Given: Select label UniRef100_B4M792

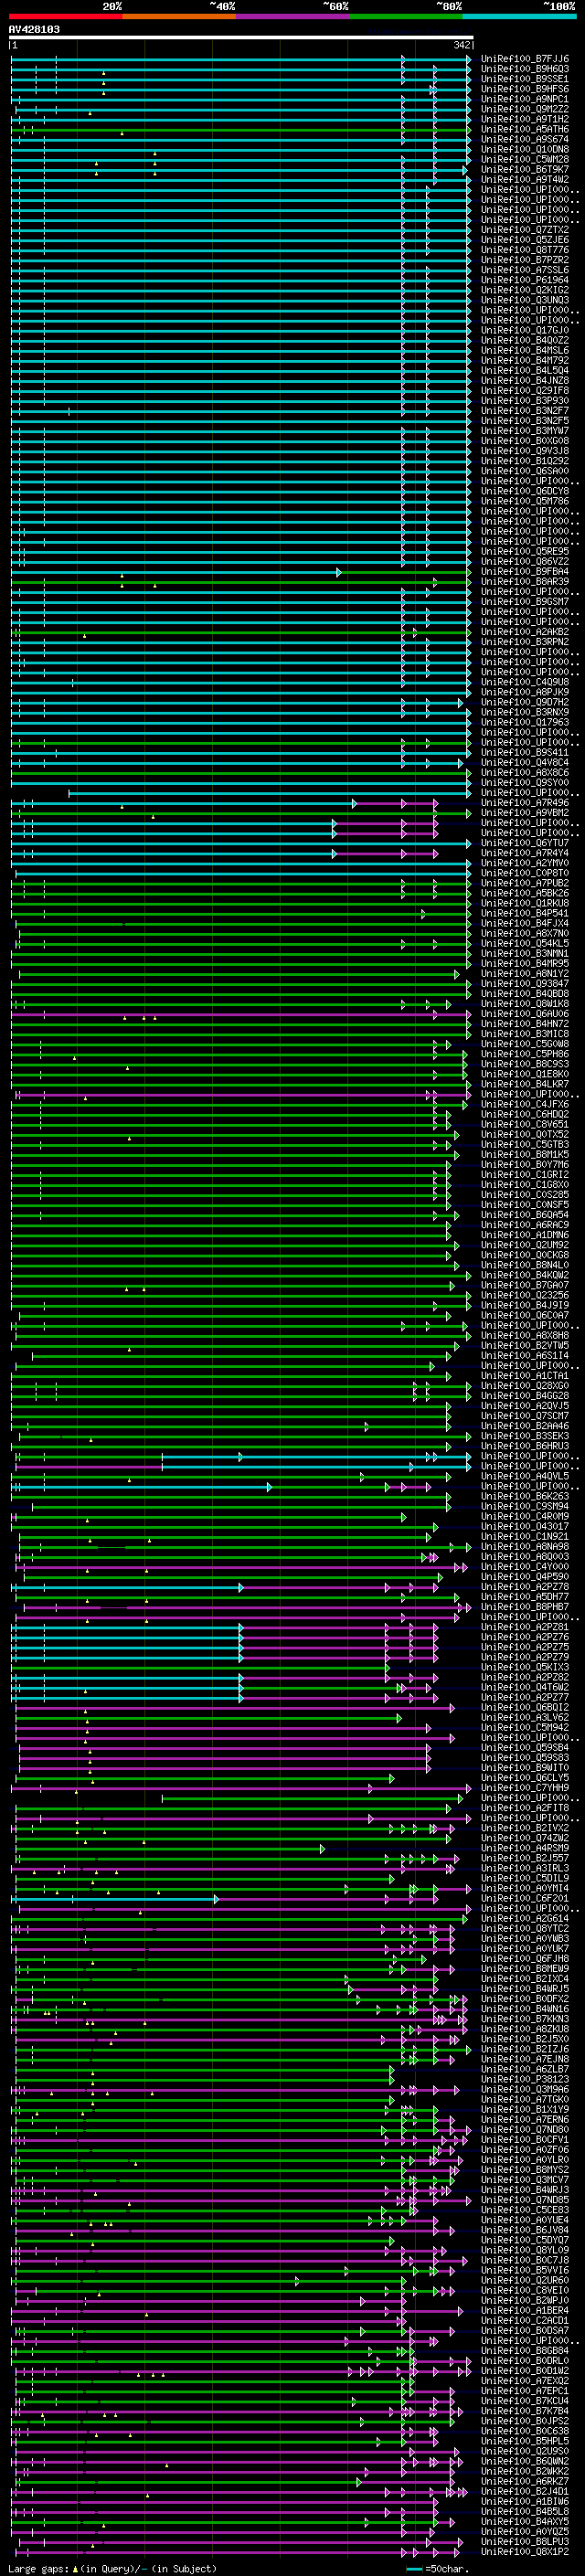Looking at the screenshot, I should tap(525, 360).
